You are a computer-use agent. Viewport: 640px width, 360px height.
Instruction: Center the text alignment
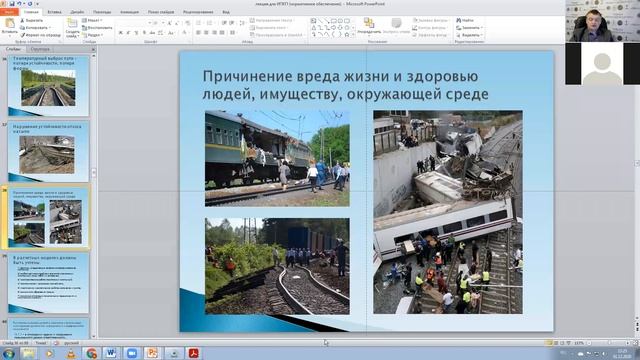pyautogui.click(x=206, y=33)
